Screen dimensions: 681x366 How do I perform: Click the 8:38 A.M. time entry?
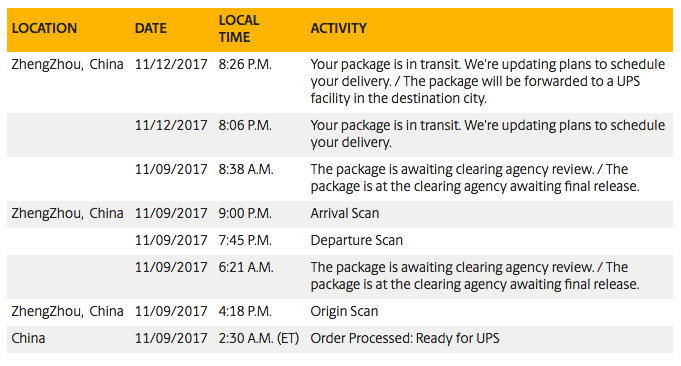(x=246, y=169)
